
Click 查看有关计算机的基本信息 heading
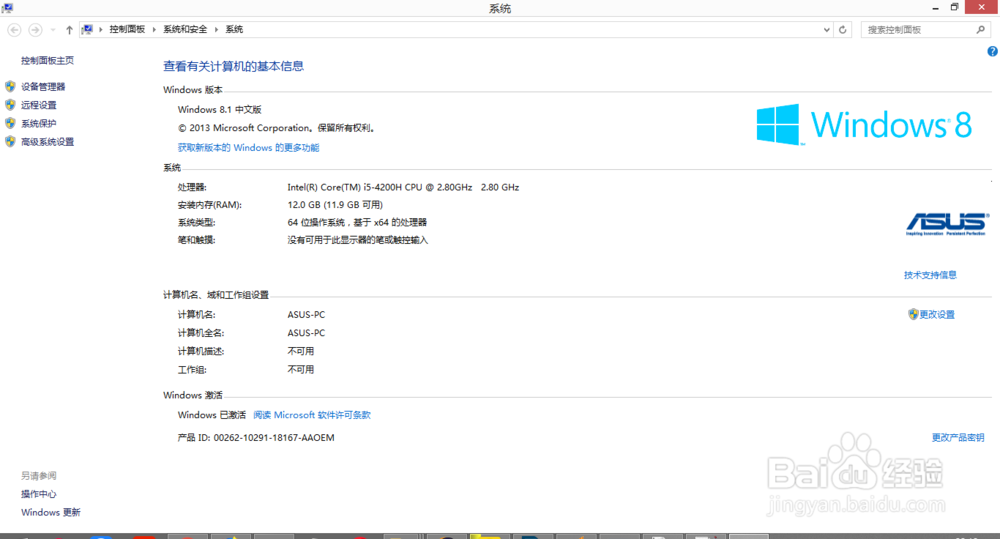click(233, 66)
